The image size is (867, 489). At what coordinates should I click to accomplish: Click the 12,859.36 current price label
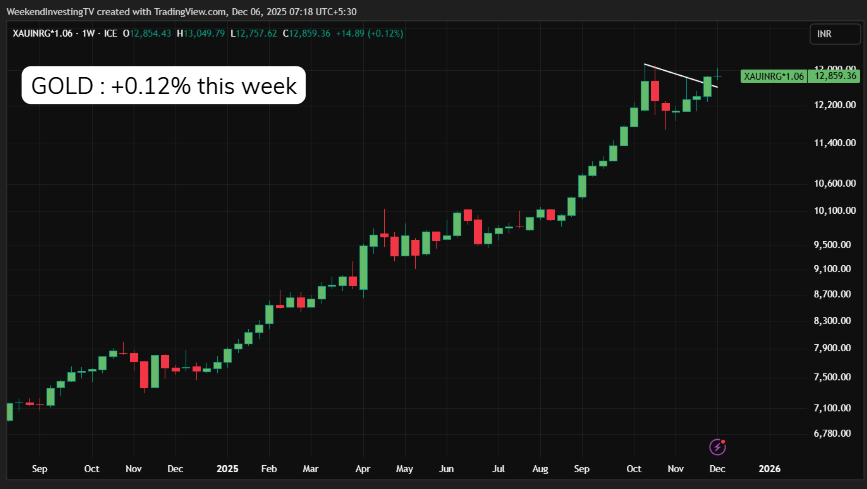click(836, 76)
